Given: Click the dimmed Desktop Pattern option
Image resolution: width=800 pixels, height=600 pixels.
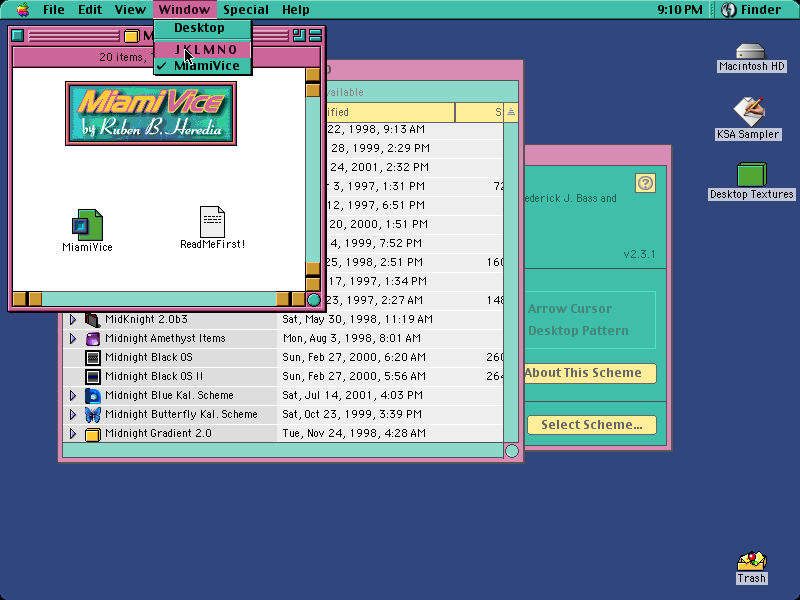Looking at the screenshot, I should [578, 331].
